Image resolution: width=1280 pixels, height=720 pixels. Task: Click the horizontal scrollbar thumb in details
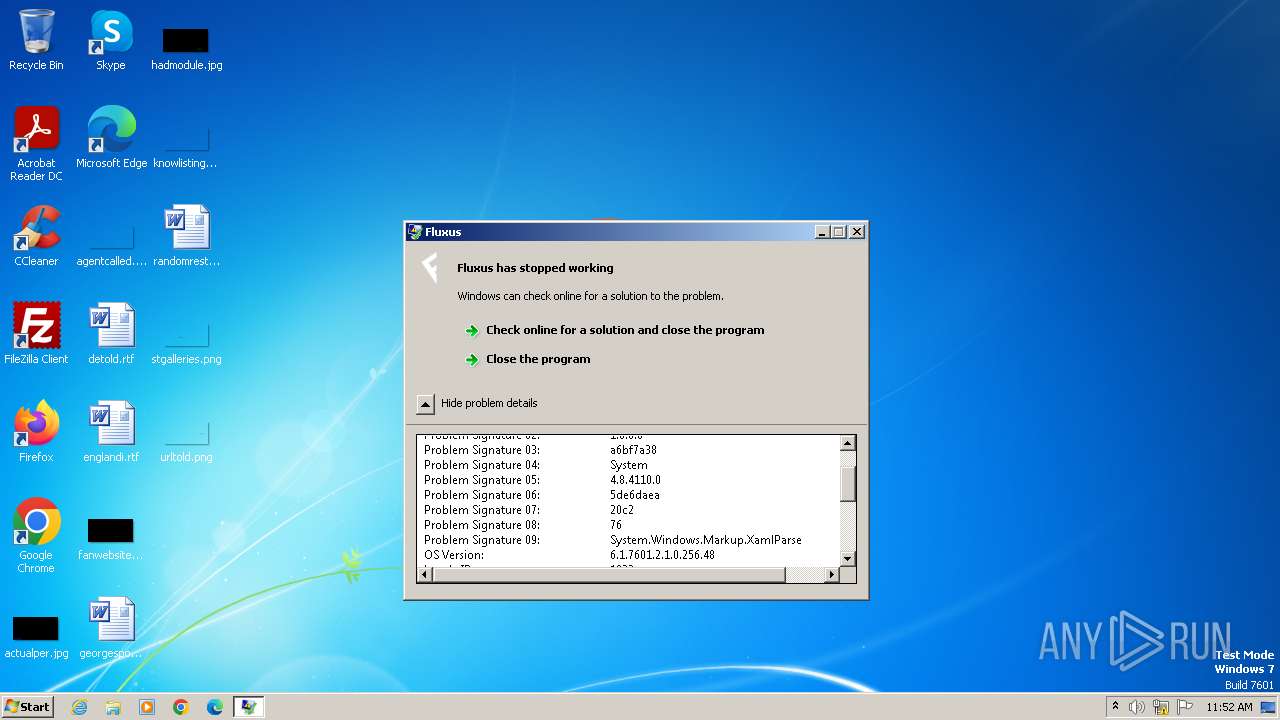[609, 575]
